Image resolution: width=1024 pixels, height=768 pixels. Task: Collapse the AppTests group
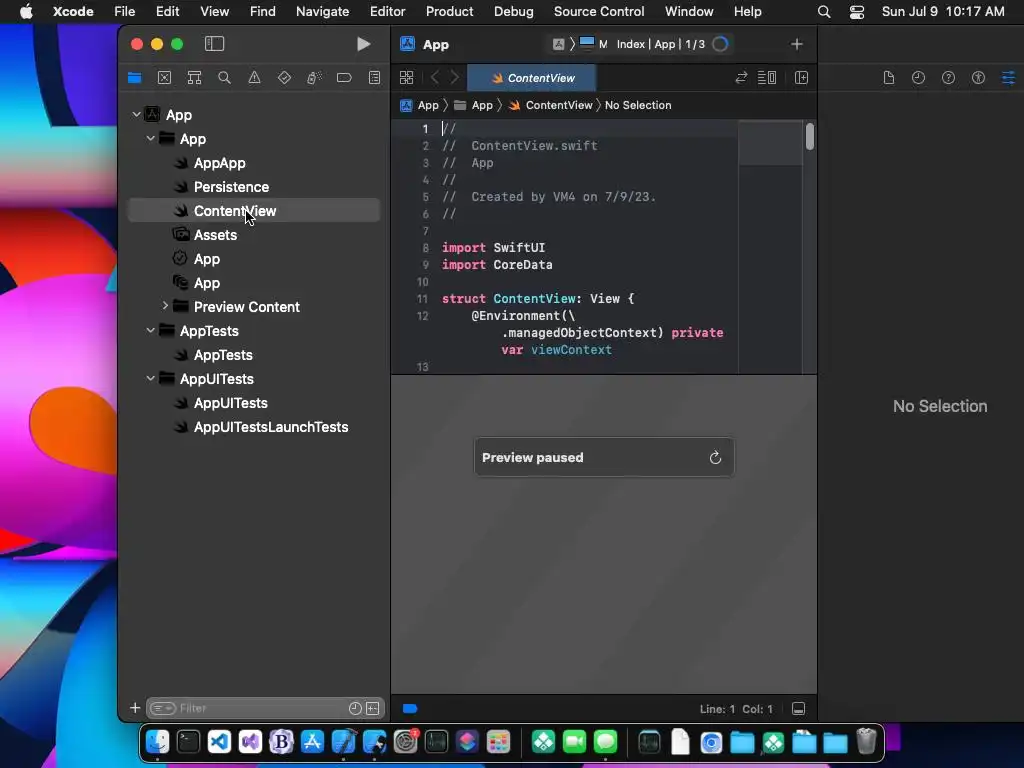coord(150,330)
